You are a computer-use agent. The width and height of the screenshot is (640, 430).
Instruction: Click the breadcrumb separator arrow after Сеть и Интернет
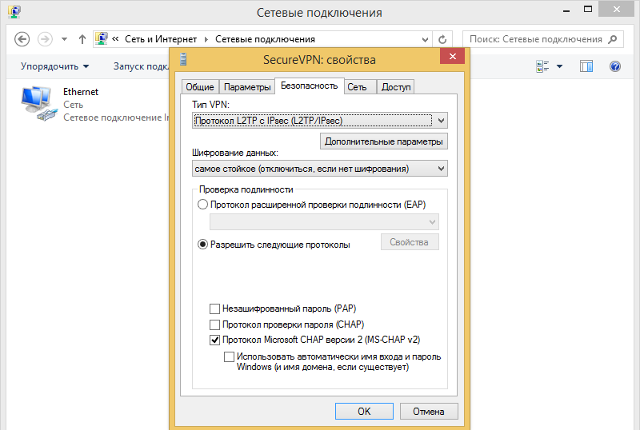pos(206,39)
